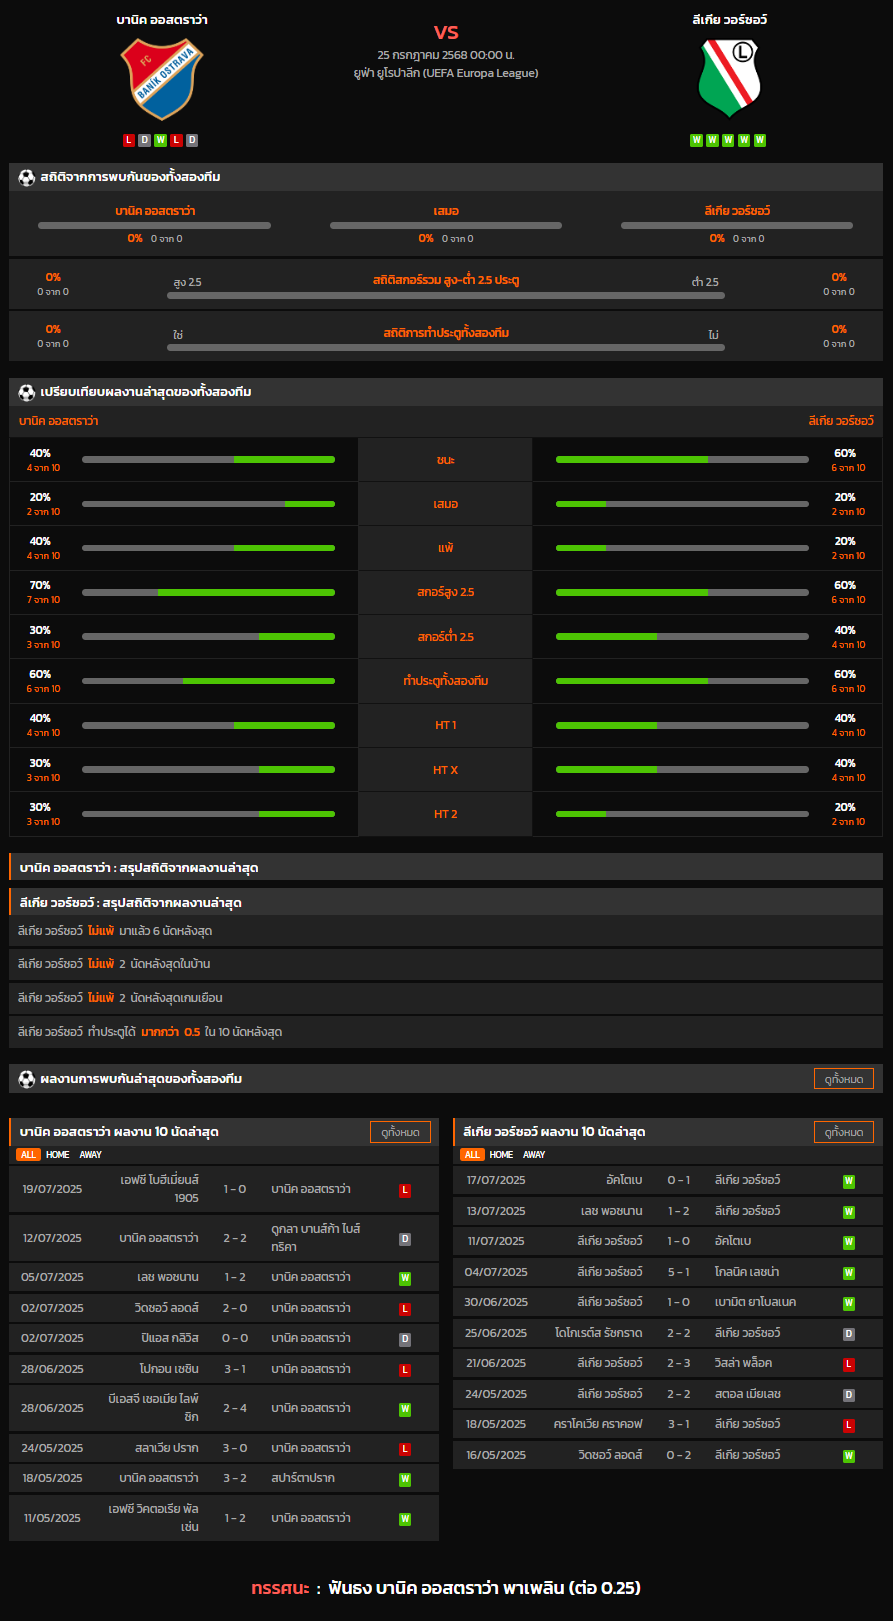The height and width of the screenshot is (1621, 893).
Task: Click the L badge on the คราโคเวีย คราคอฟ row
Action: [x=849, y=1425]
